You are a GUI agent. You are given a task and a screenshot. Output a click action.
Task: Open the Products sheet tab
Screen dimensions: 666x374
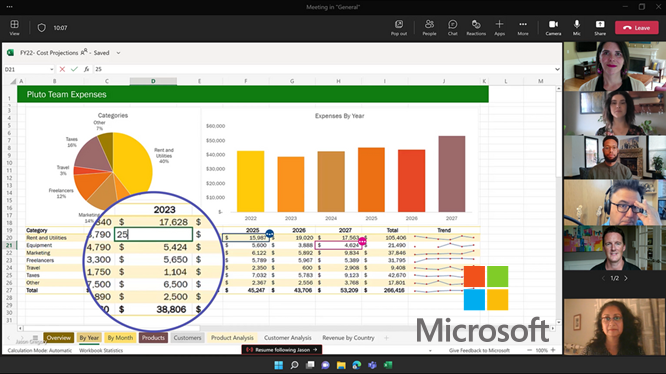[x=153, y=338]
